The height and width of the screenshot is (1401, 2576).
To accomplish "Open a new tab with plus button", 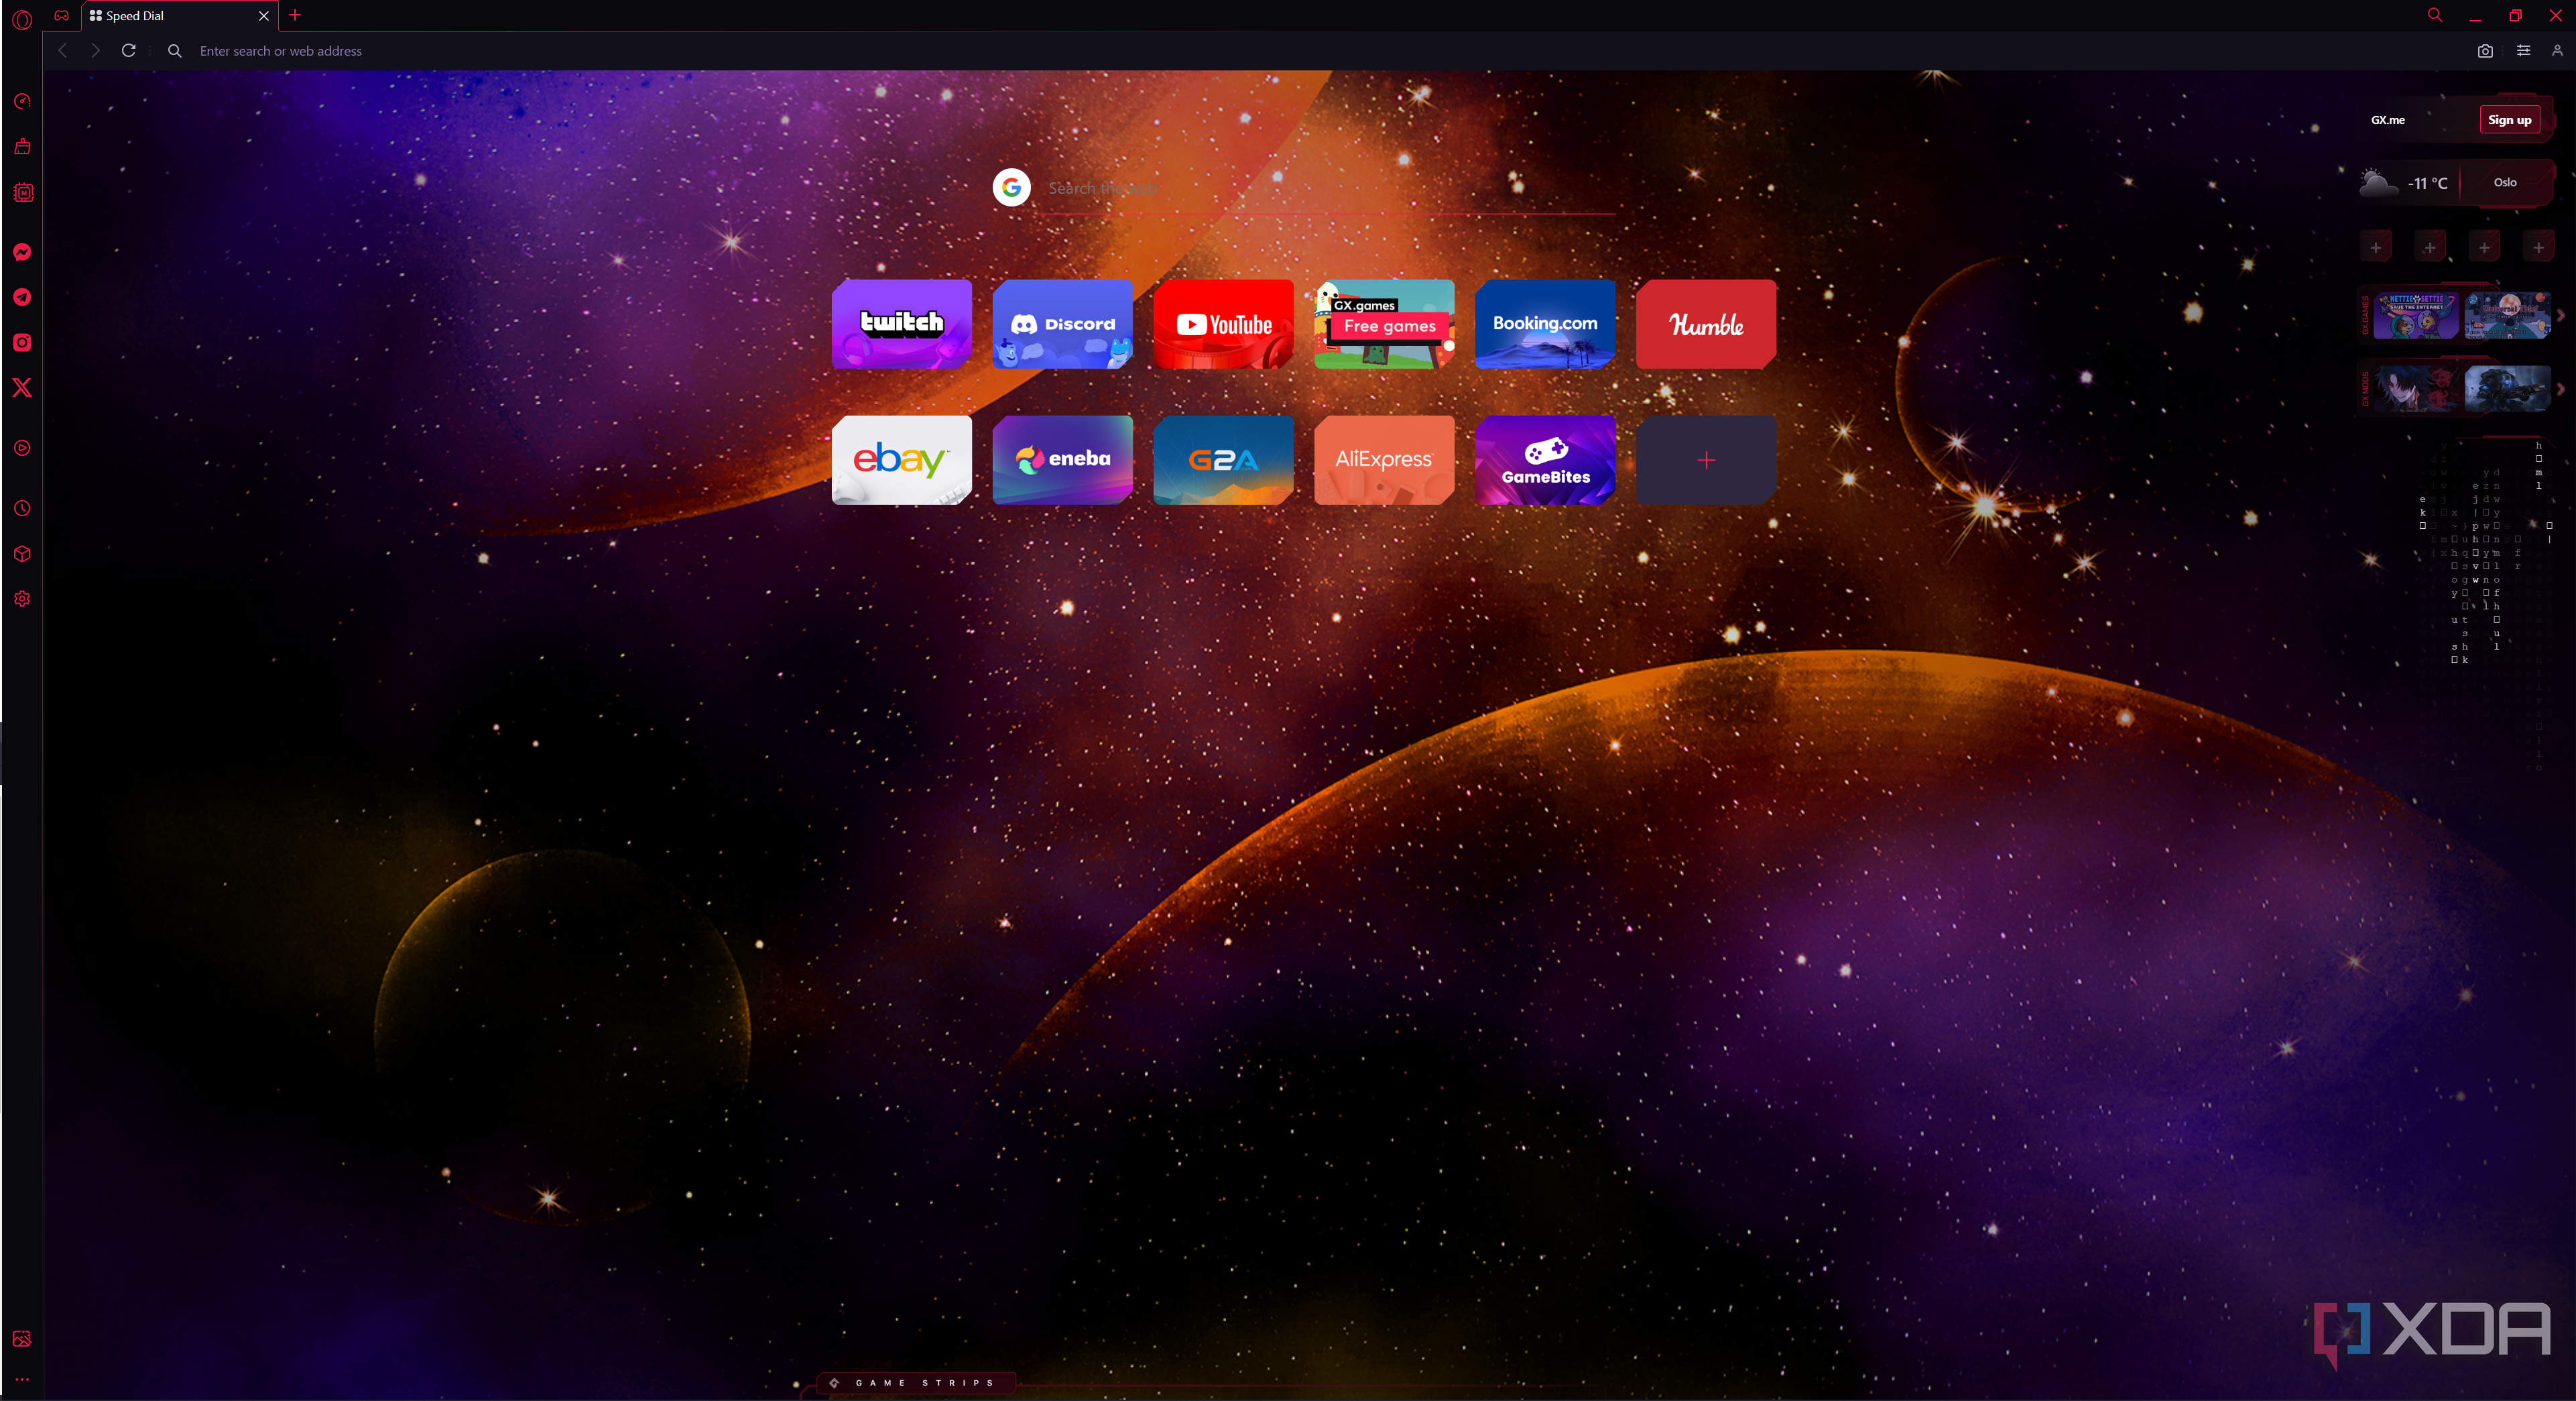I will [295, 15].
